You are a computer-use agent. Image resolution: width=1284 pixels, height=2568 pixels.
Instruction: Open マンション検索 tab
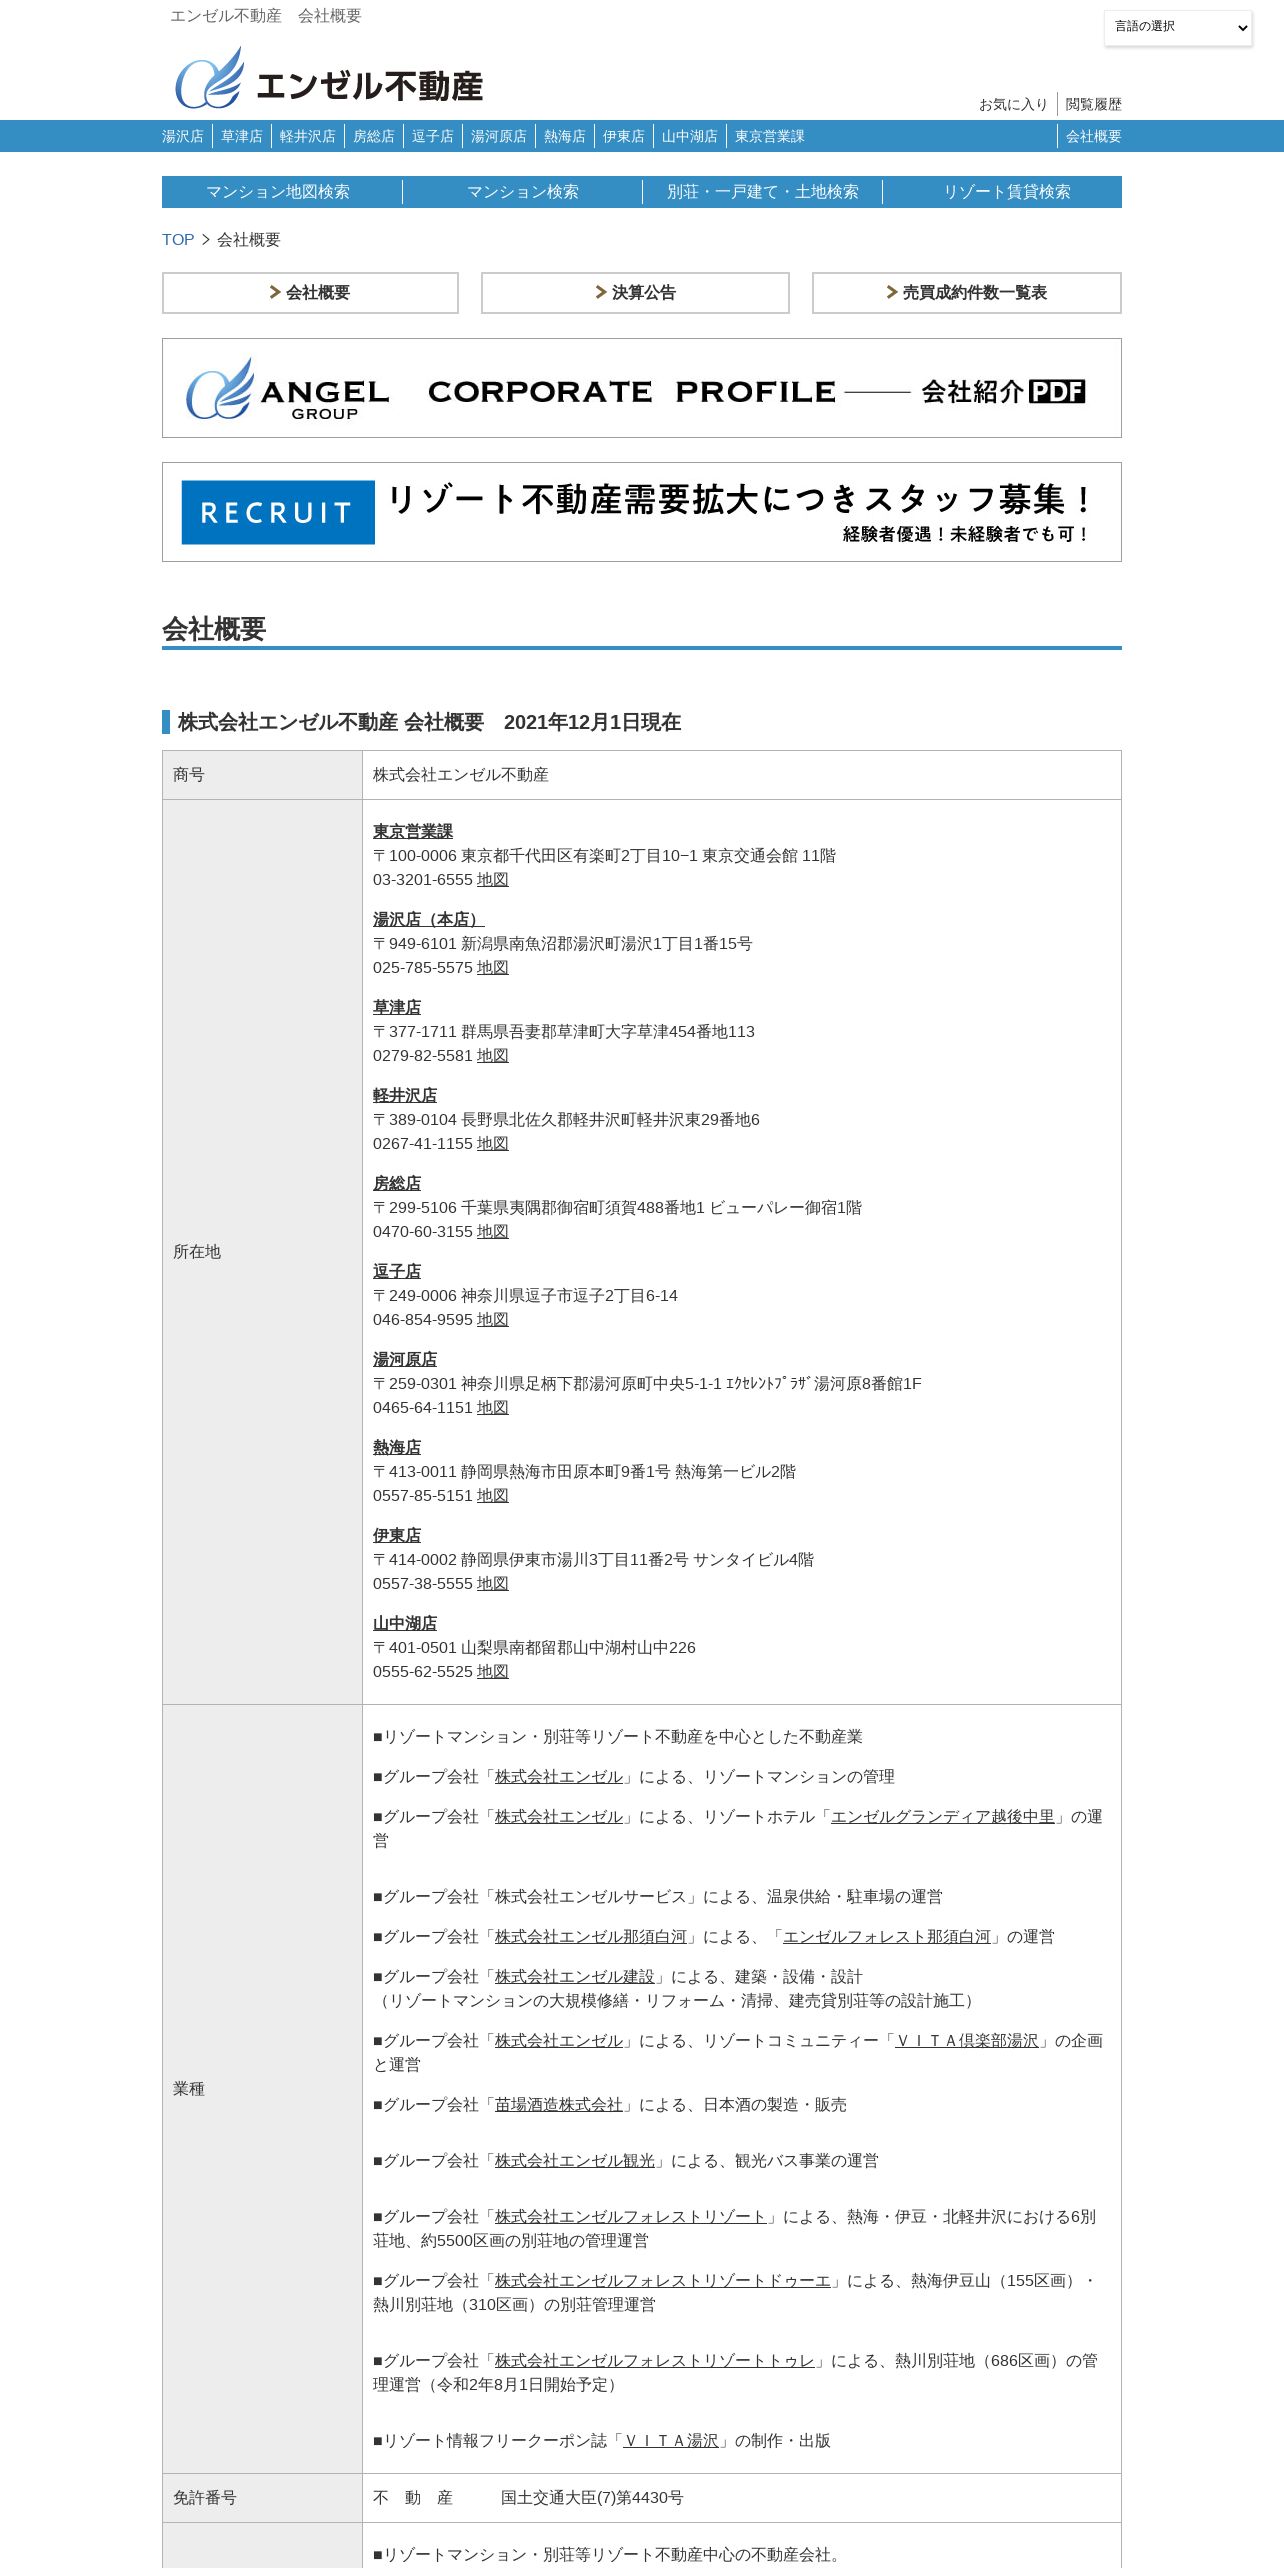pyautogui.click(x=523, y=192)
